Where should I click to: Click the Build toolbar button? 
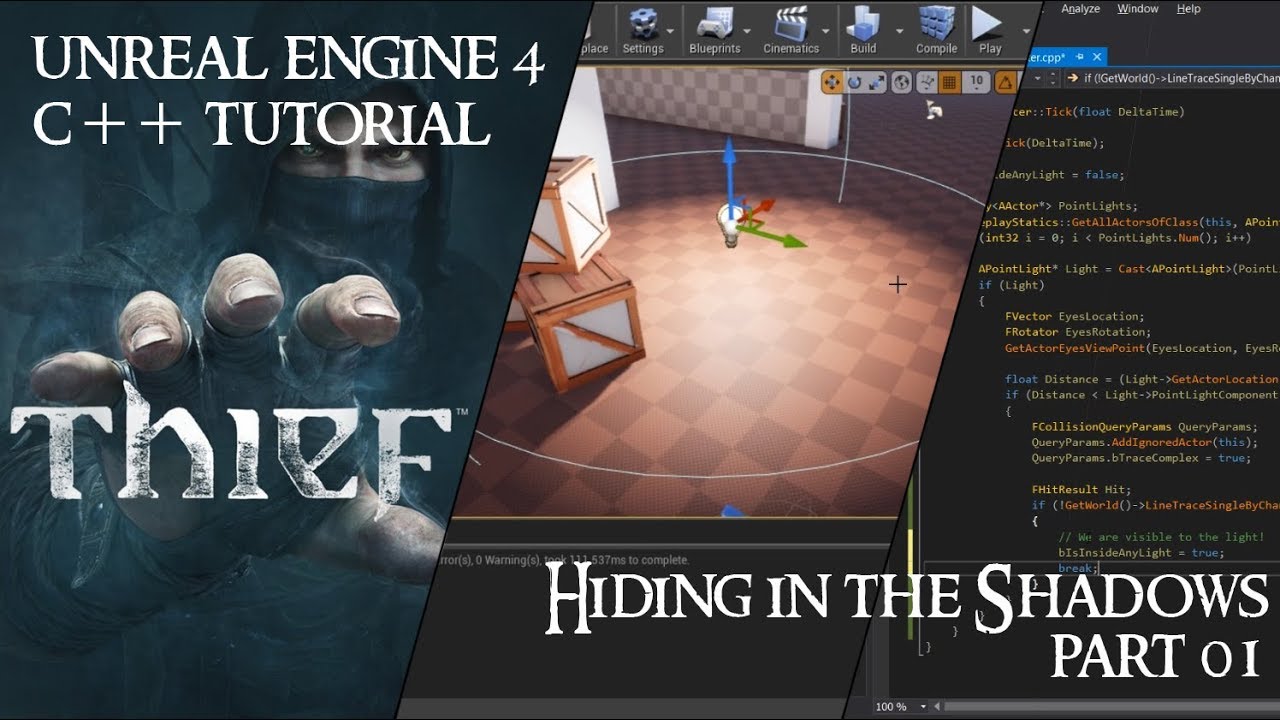coord(863,30)
